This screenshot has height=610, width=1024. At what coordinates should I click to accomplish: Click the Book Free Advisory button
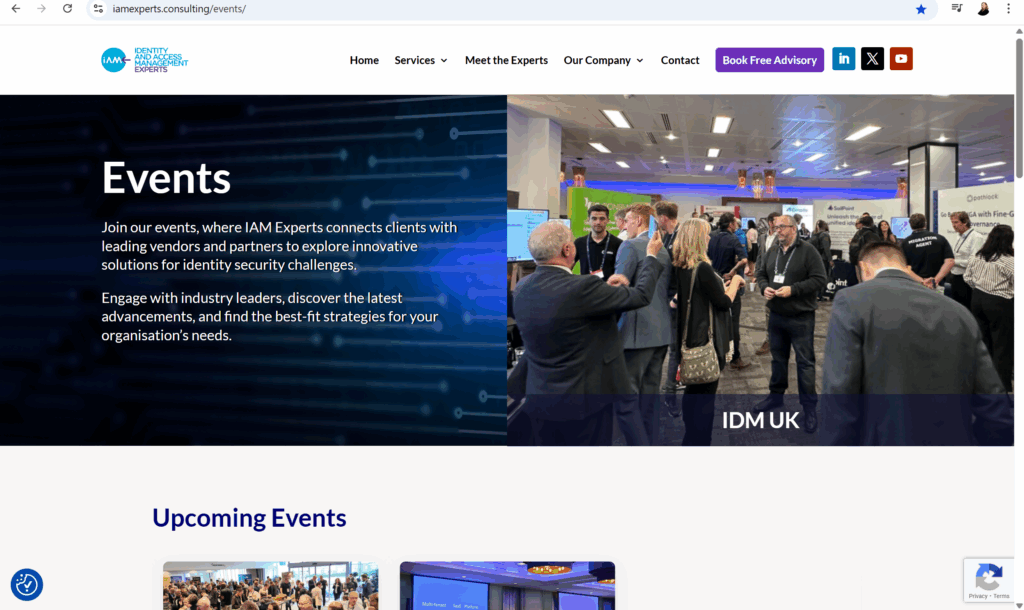tap(769, 59)
